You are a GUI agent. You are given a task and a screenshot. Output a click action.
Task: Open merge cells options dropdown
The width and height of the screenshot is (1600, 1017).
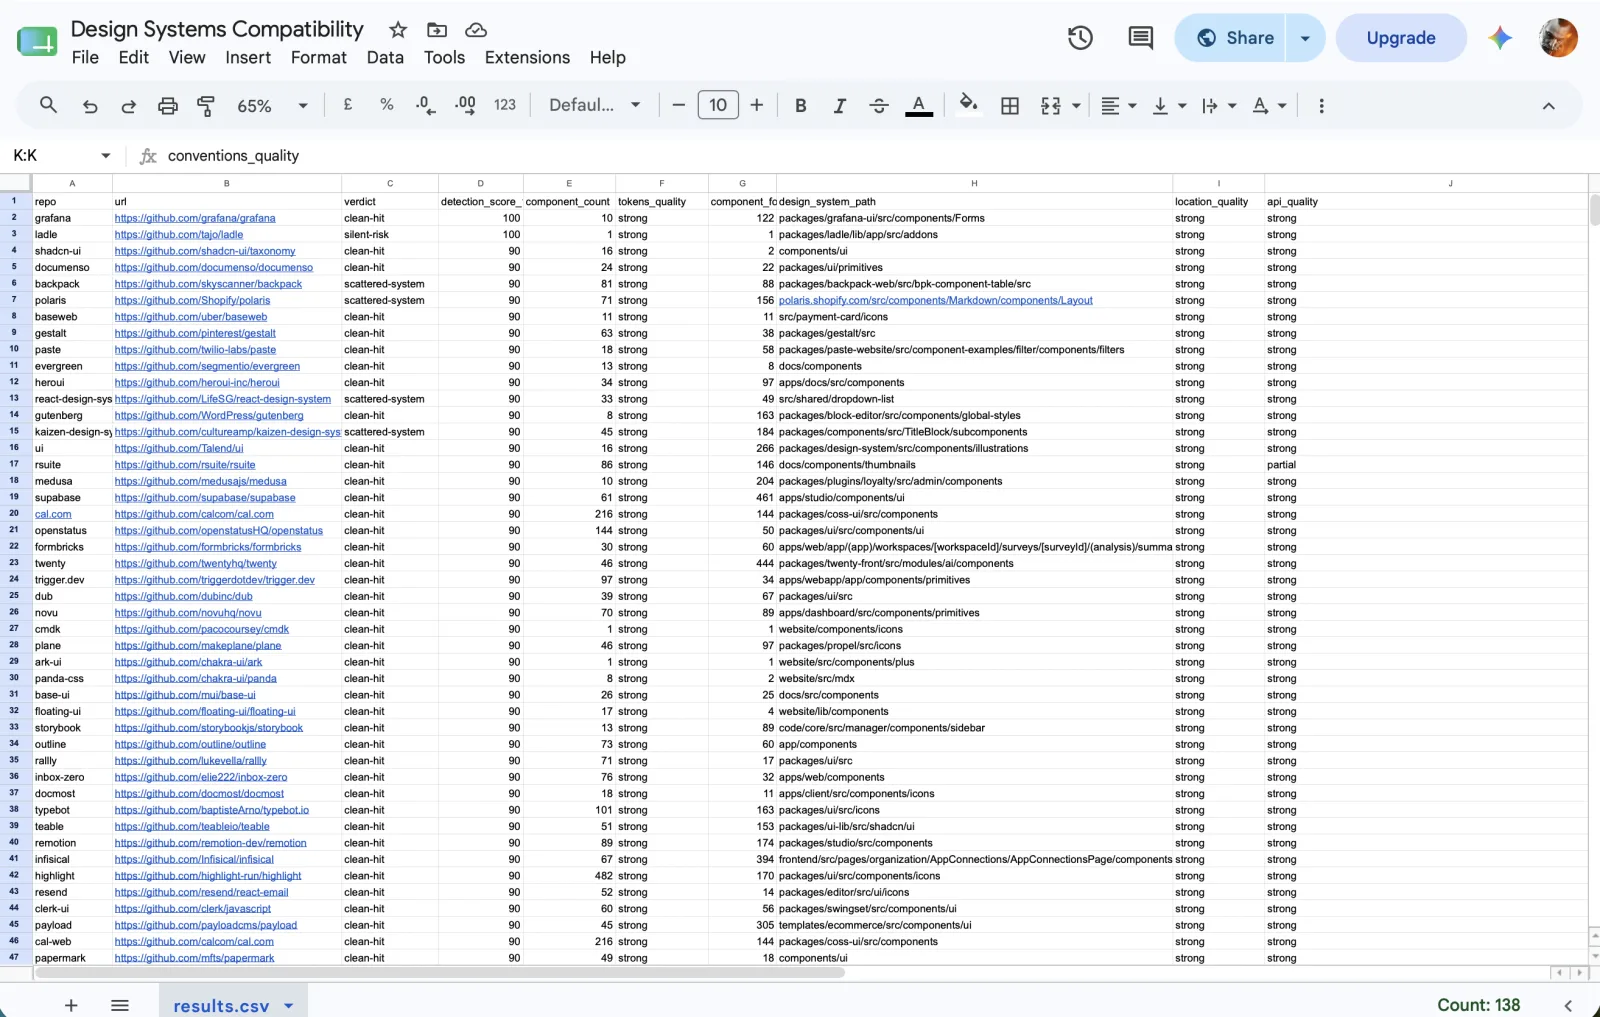pyautogui.click(x=1077, y=105)
